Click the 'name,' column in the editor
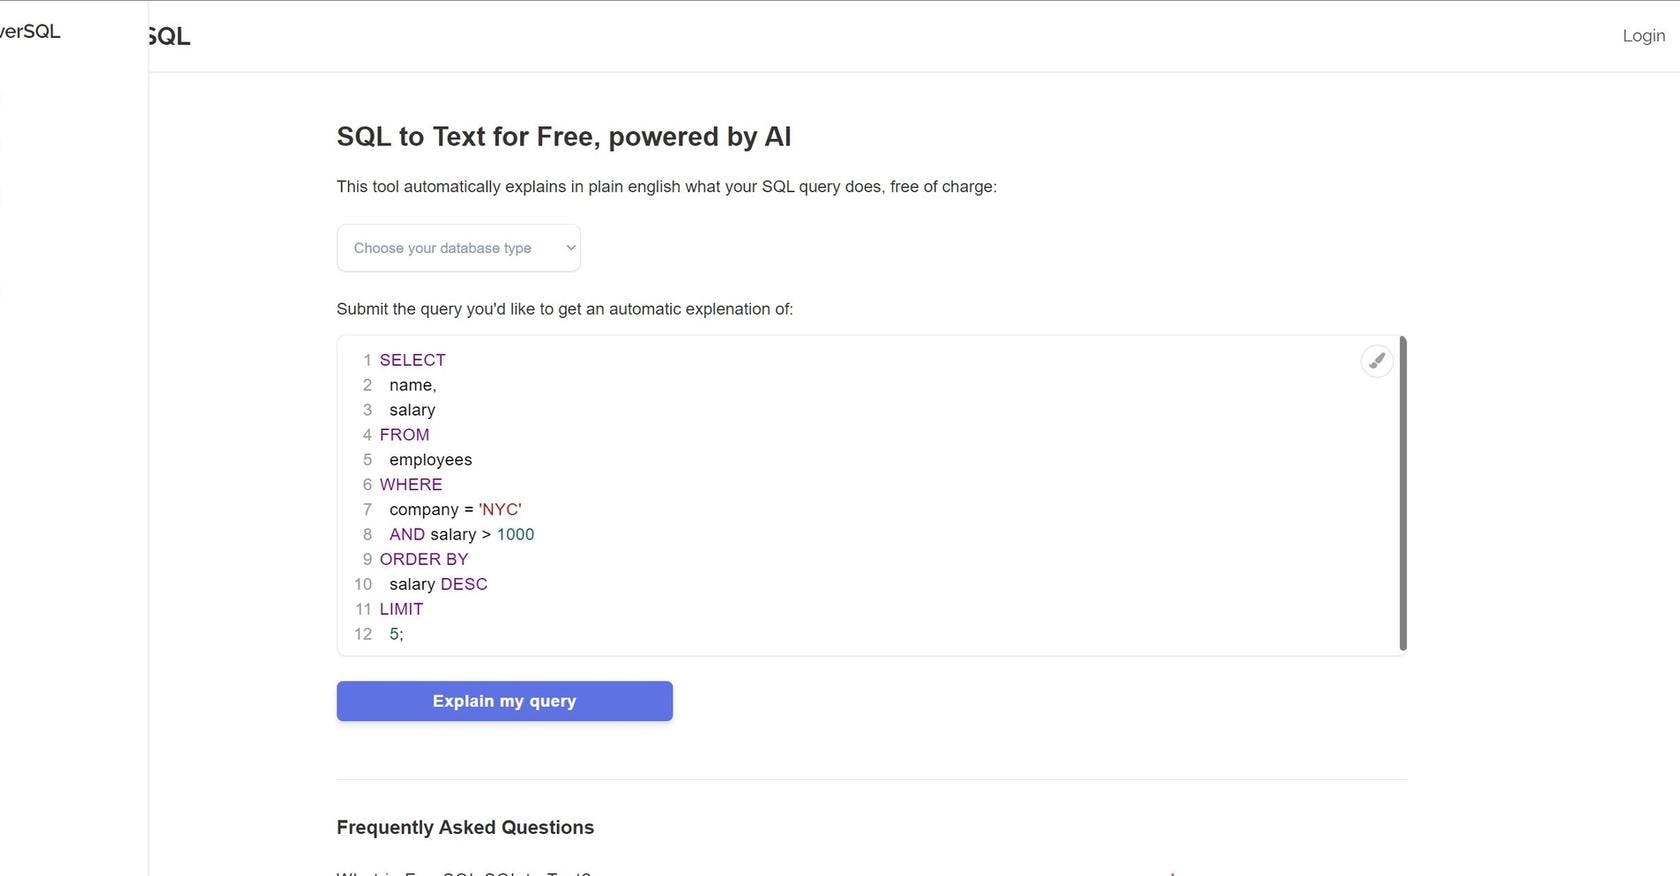Viewport: 1680px width, 876px height. coord(412,385)
